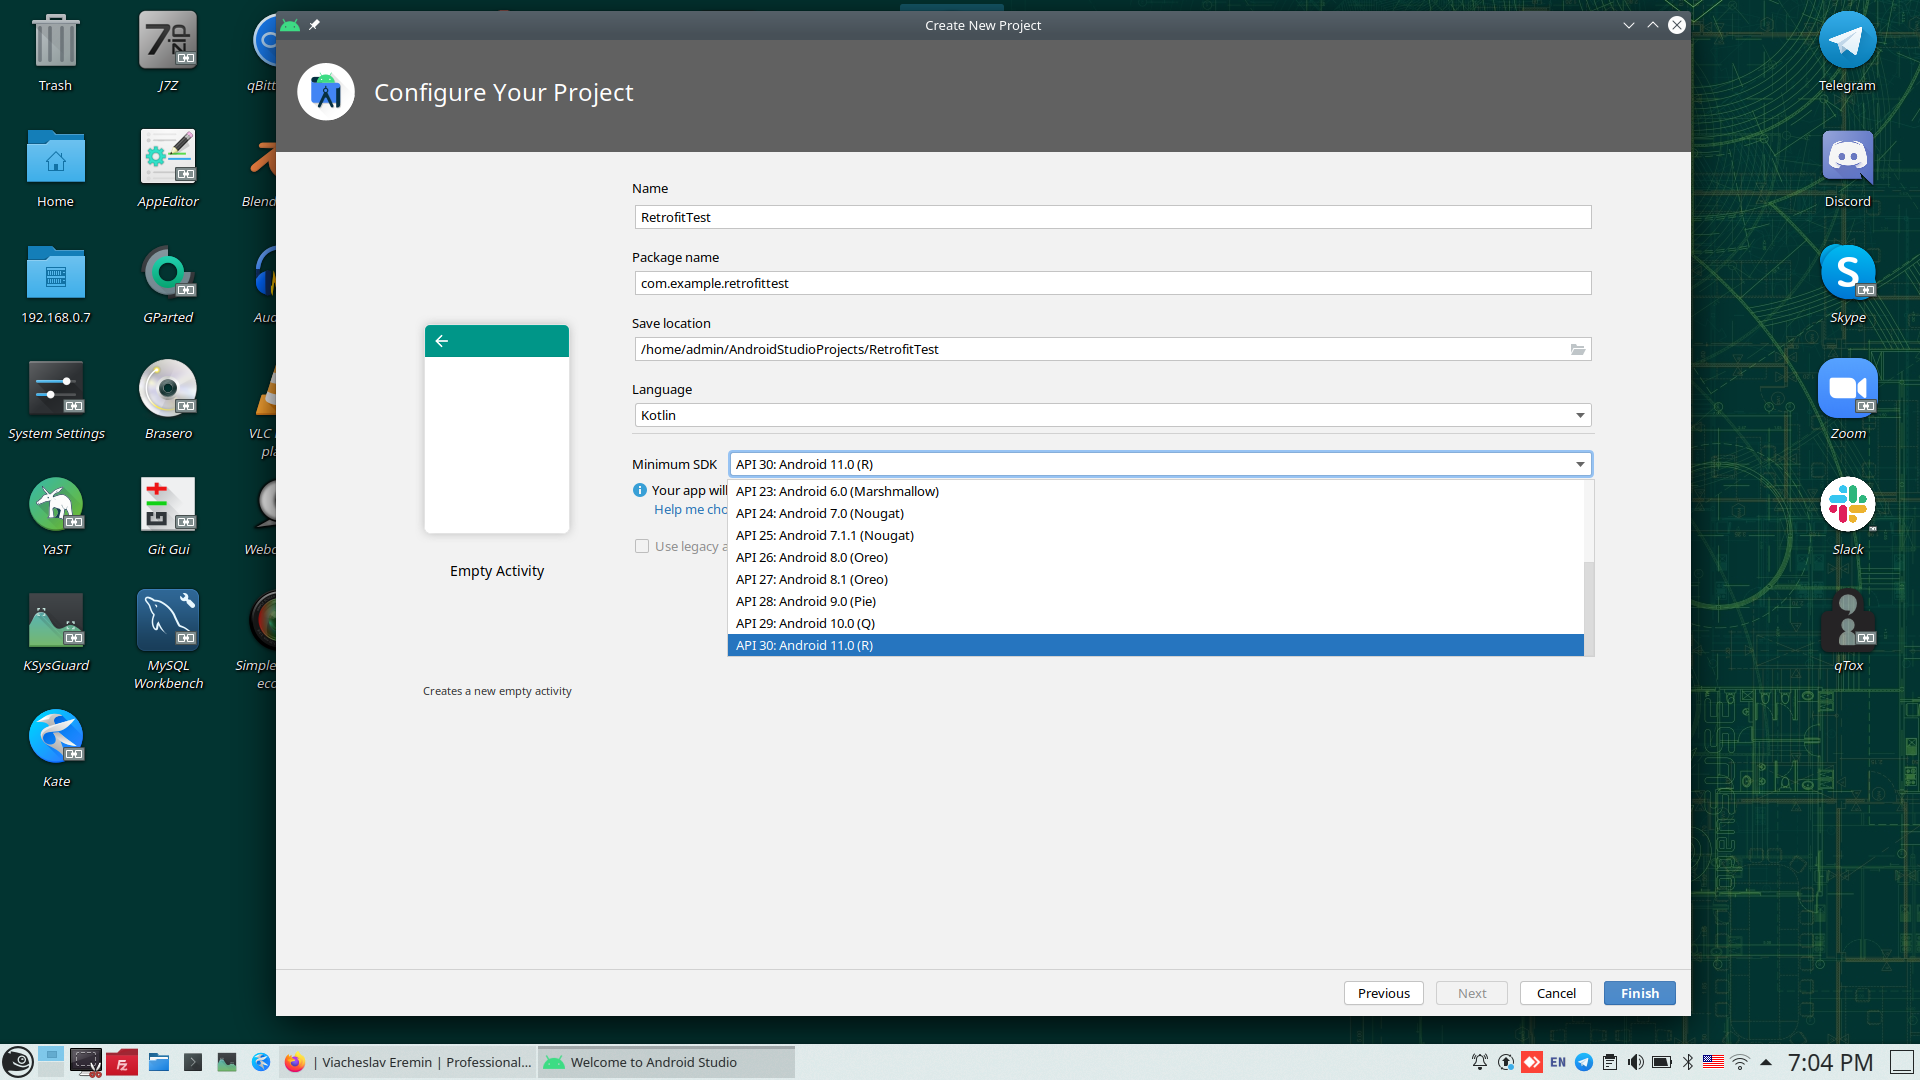Click into the Package name field
1920x1080 pixels.
(1112, 283)
